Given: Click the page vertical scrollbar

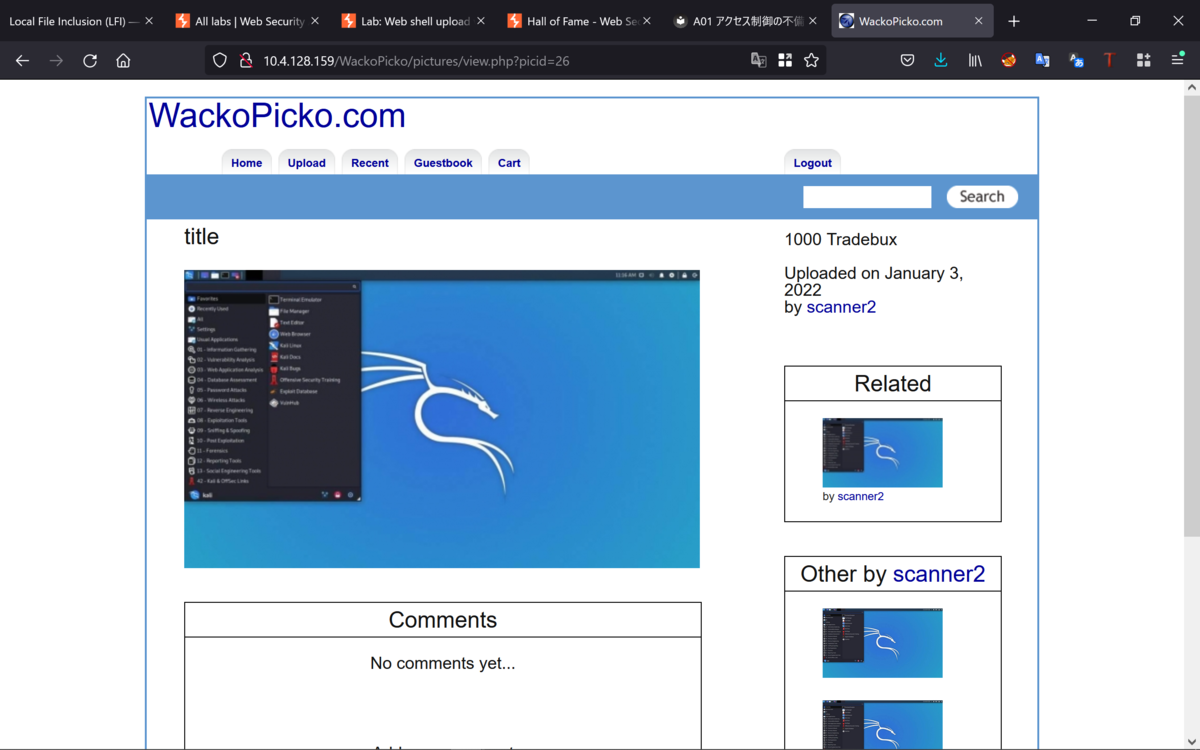Looking at the screenshot, I should [x=1191, y=316].
